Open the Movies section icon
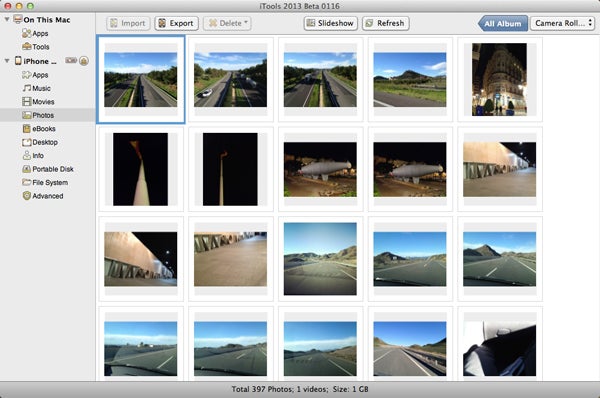600x398 pixels. pyautogui.click(x=26, y=102)
